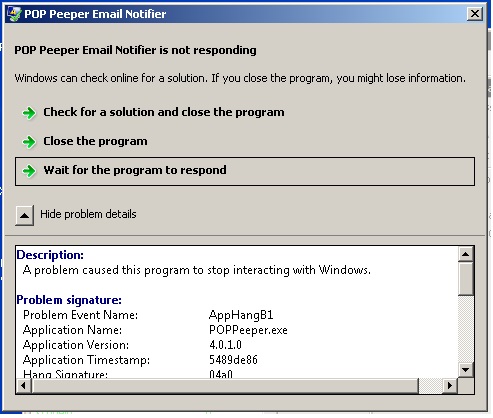Close the POP Peeper dialog window
The height and width of the screenshot is (418, 493).
coord(475,14)
